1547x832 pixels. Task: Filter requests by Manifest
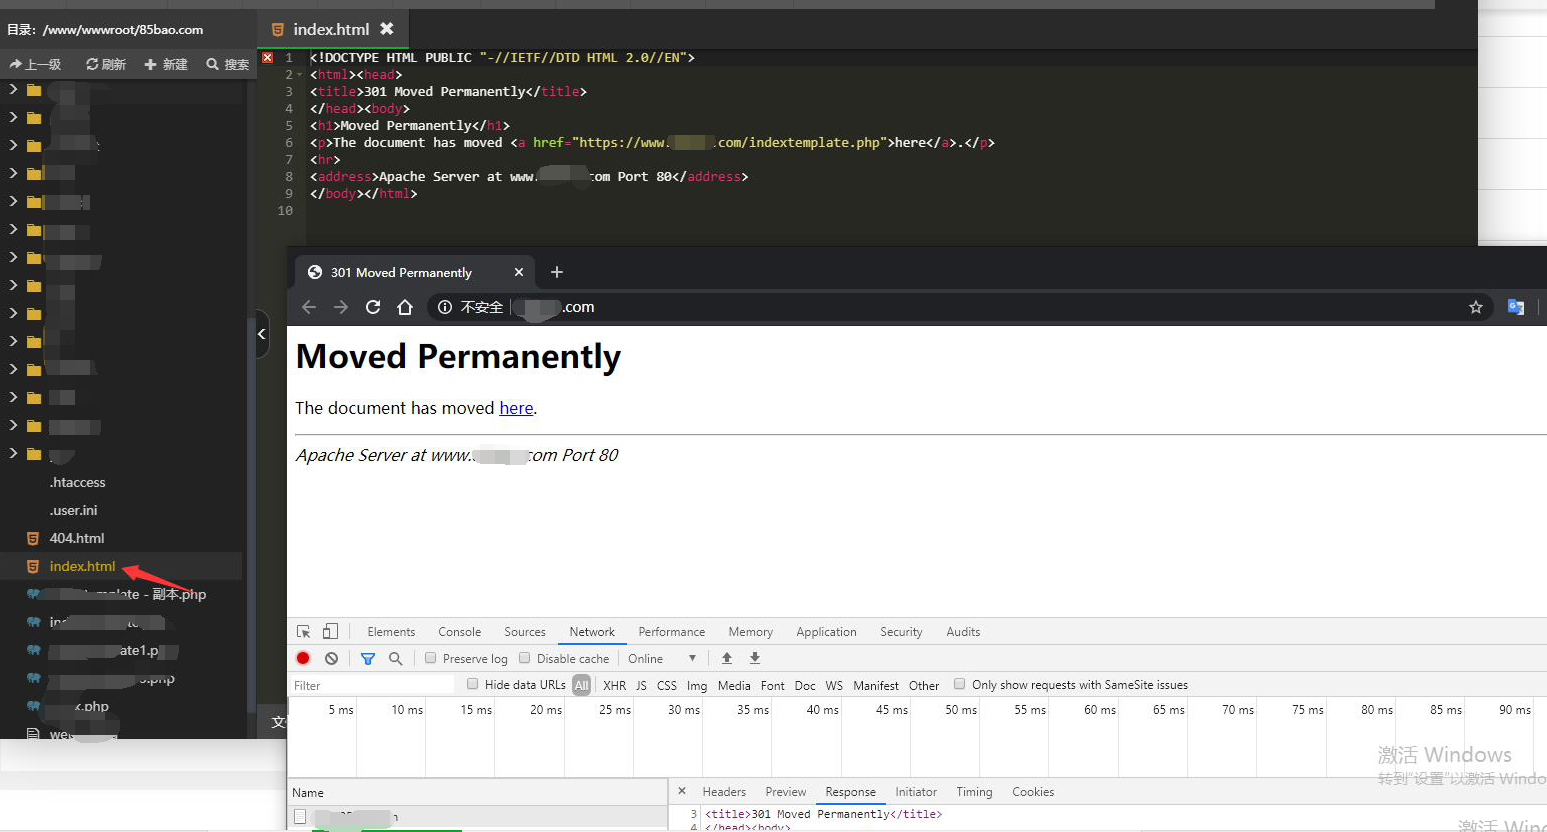click(x=876, y=685)
